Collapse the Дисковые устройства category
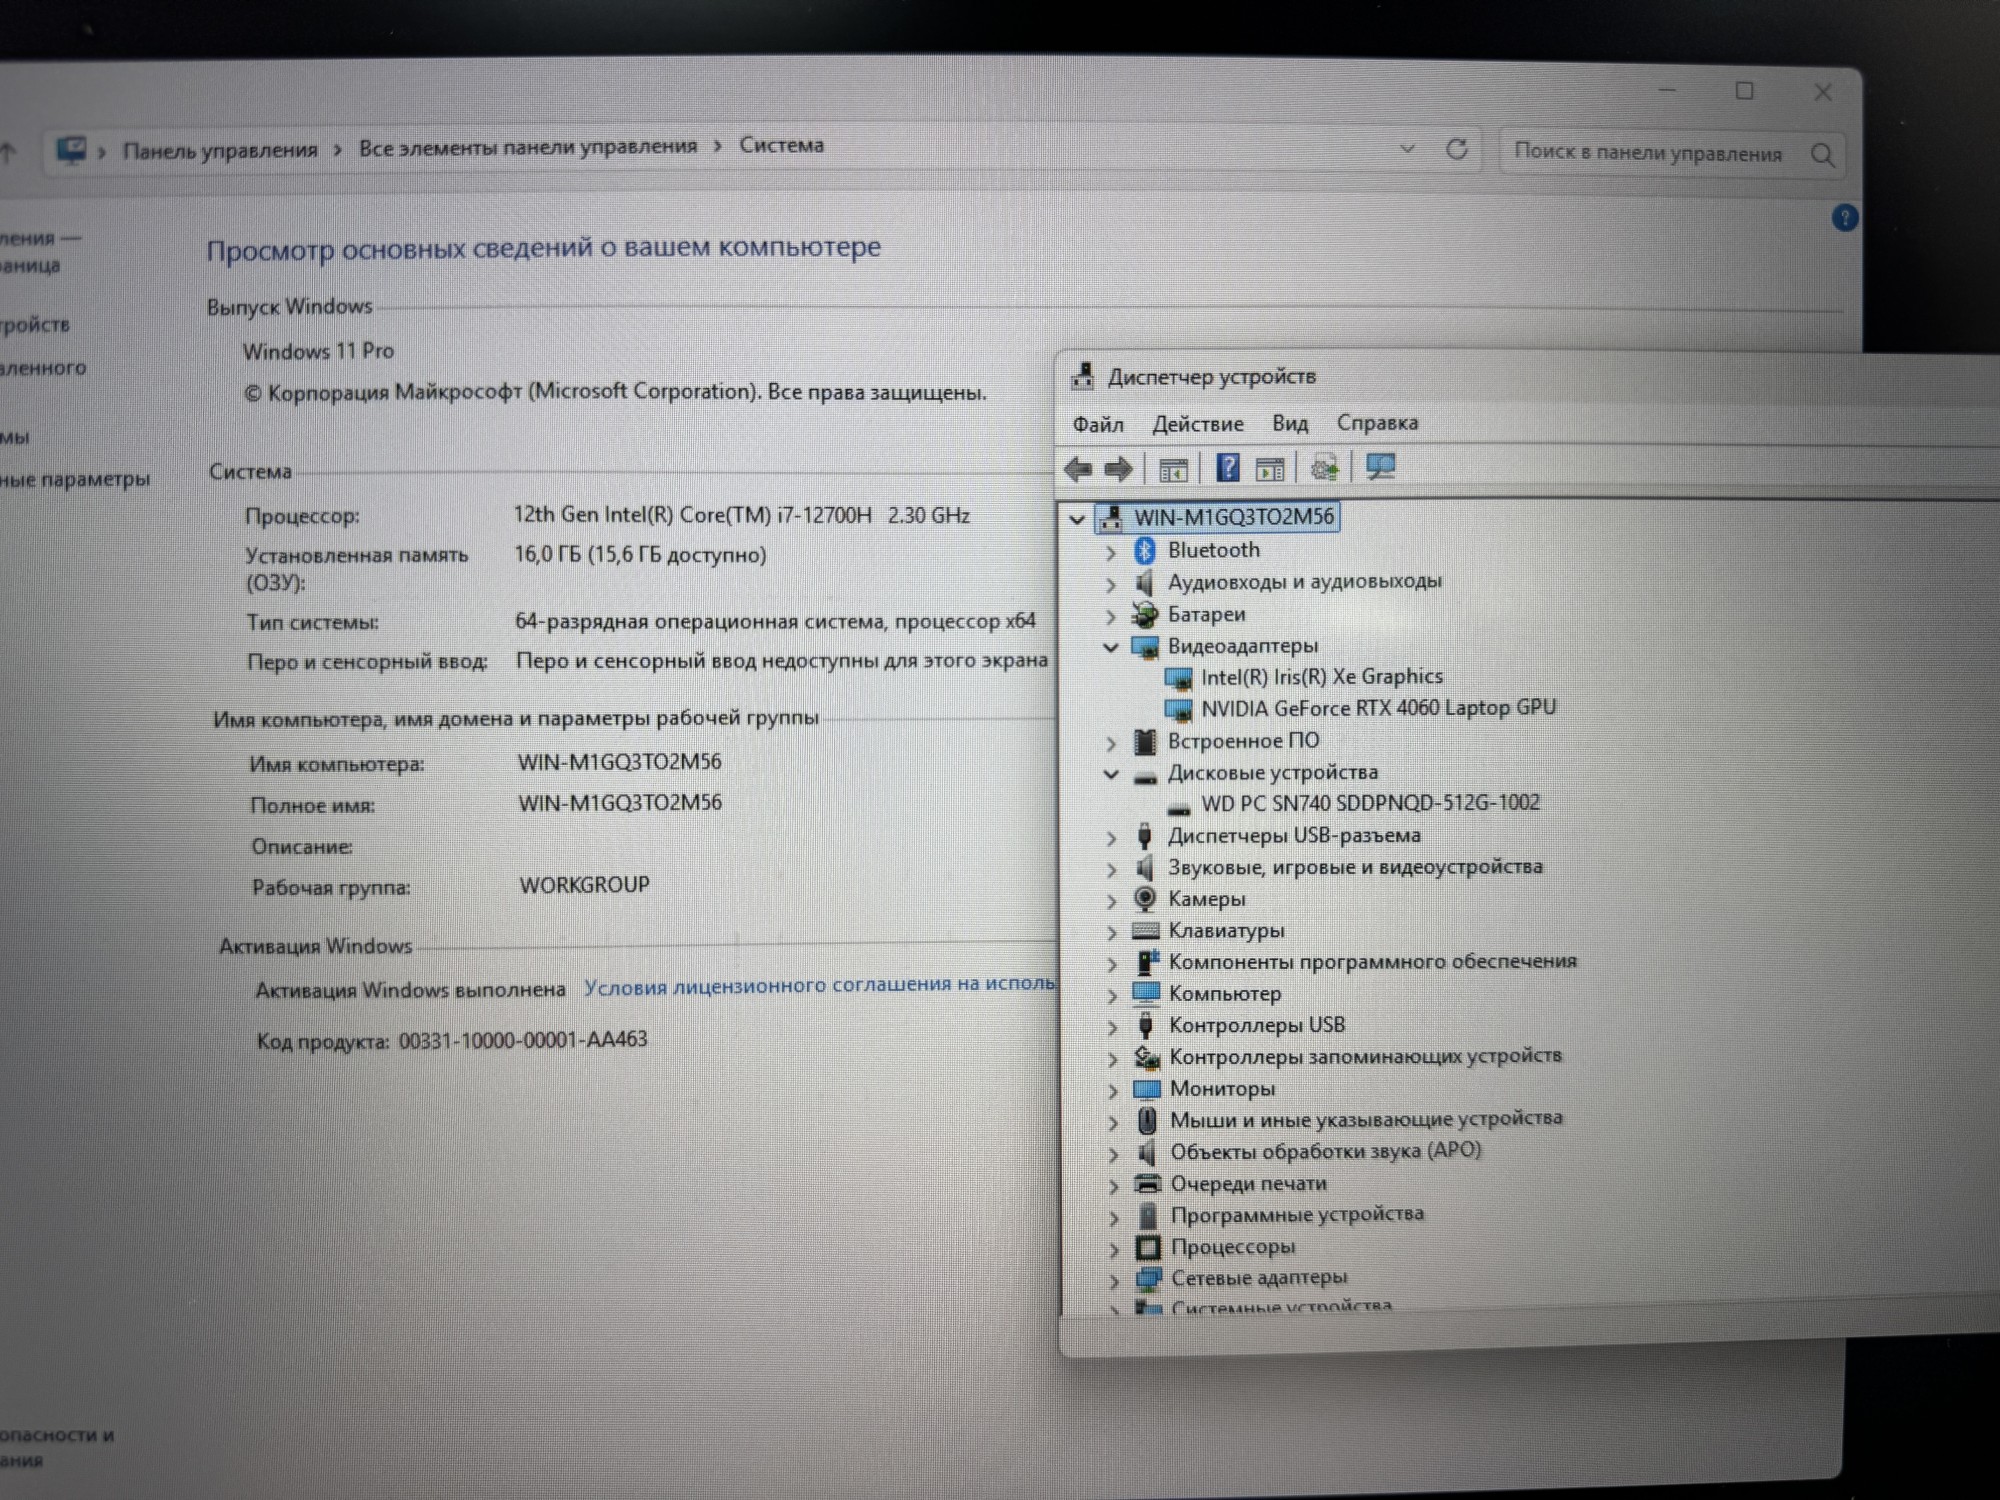Image resolution: width=2000 pixels, height=1500 pixels. point(1111,774)
